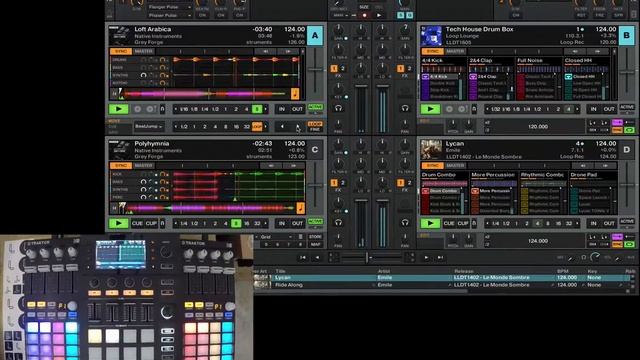Click the Deck B letter badge

click(627, 36)
